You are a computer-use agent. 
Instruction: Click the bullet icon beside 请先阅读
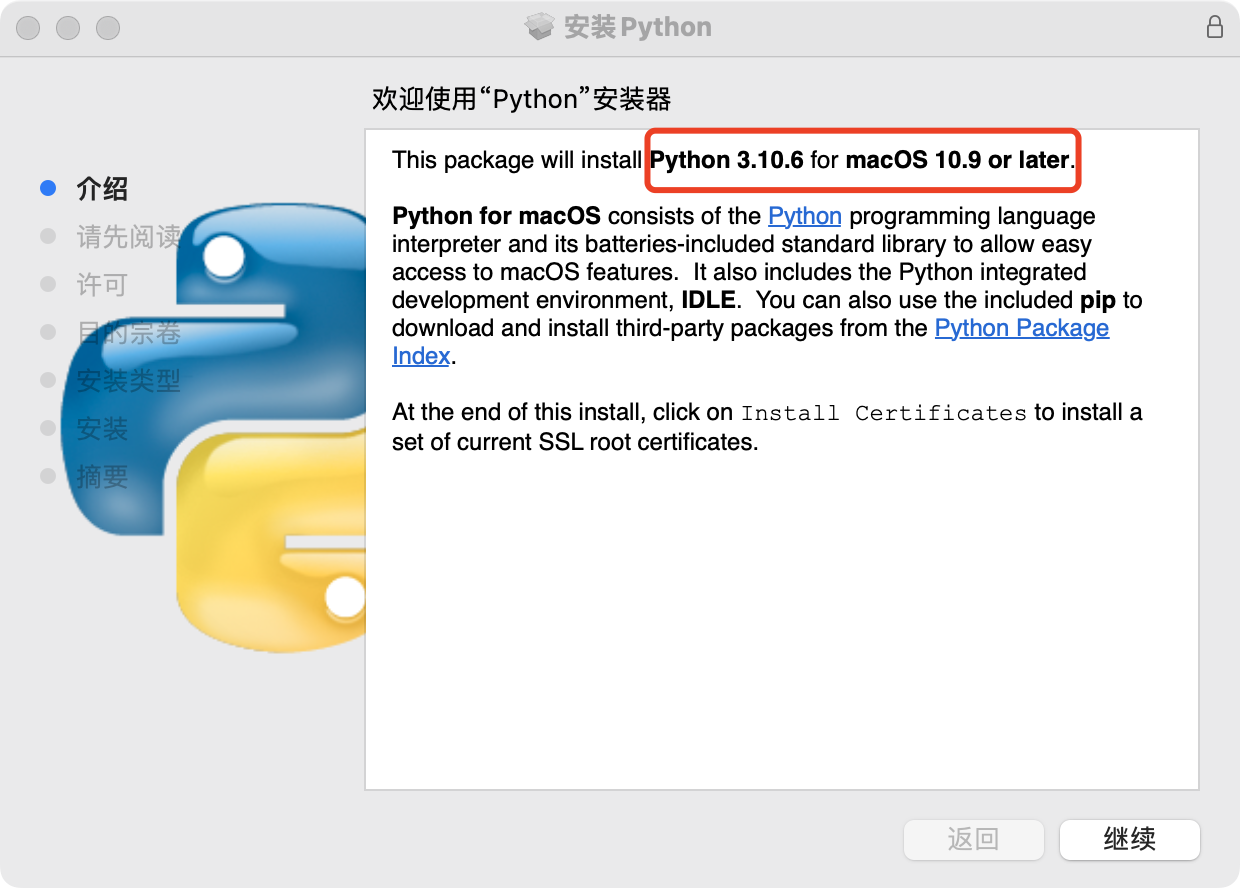48,236
